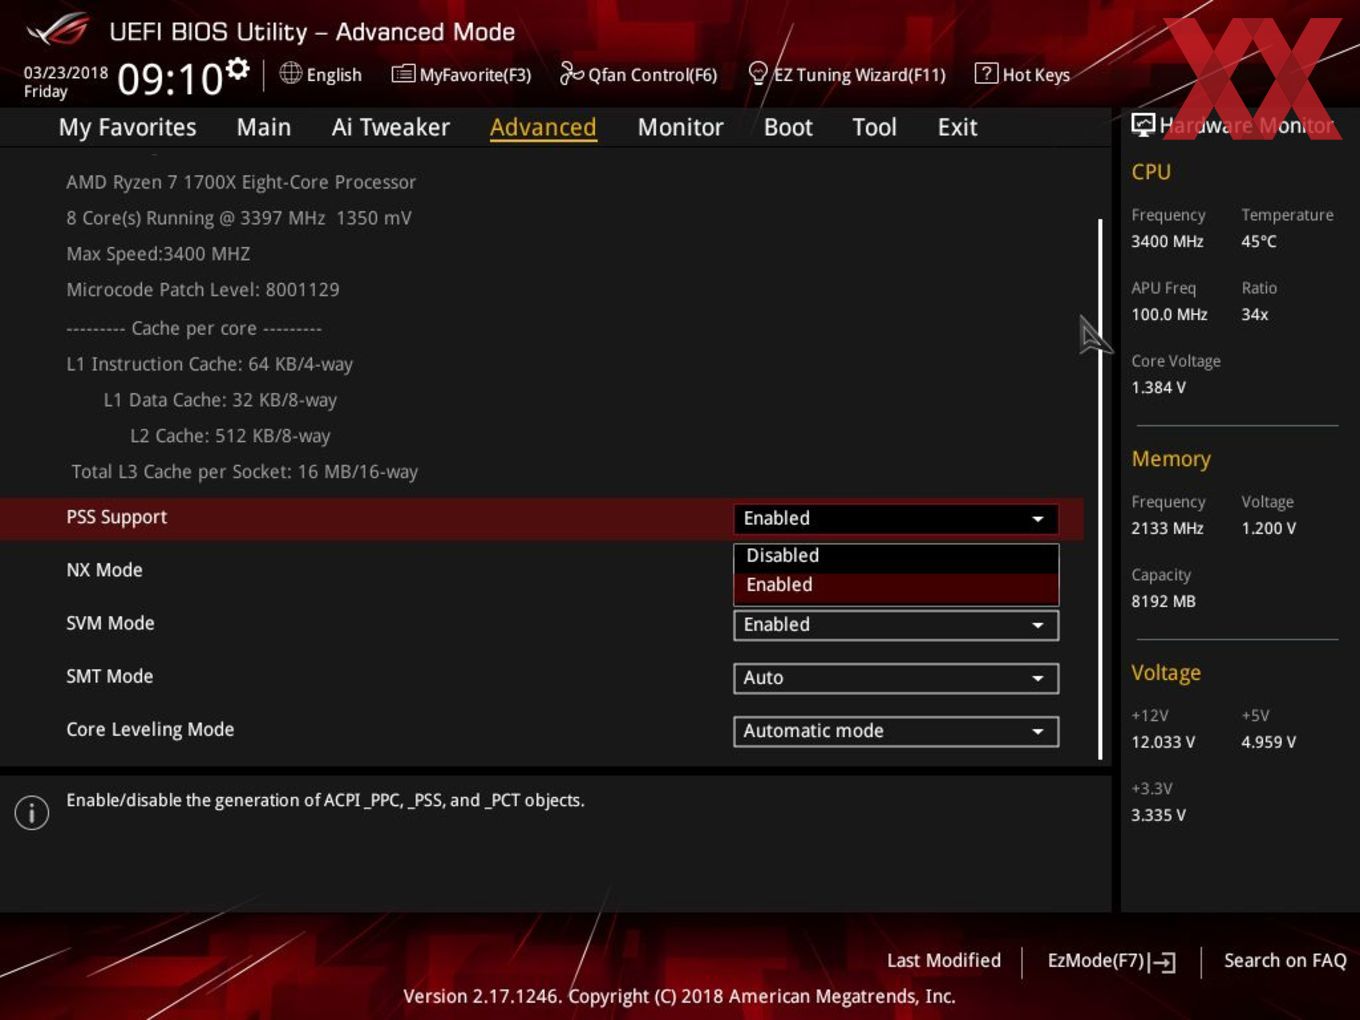Click the vertical scrollbar of settings list

[x=1100, y=490]
